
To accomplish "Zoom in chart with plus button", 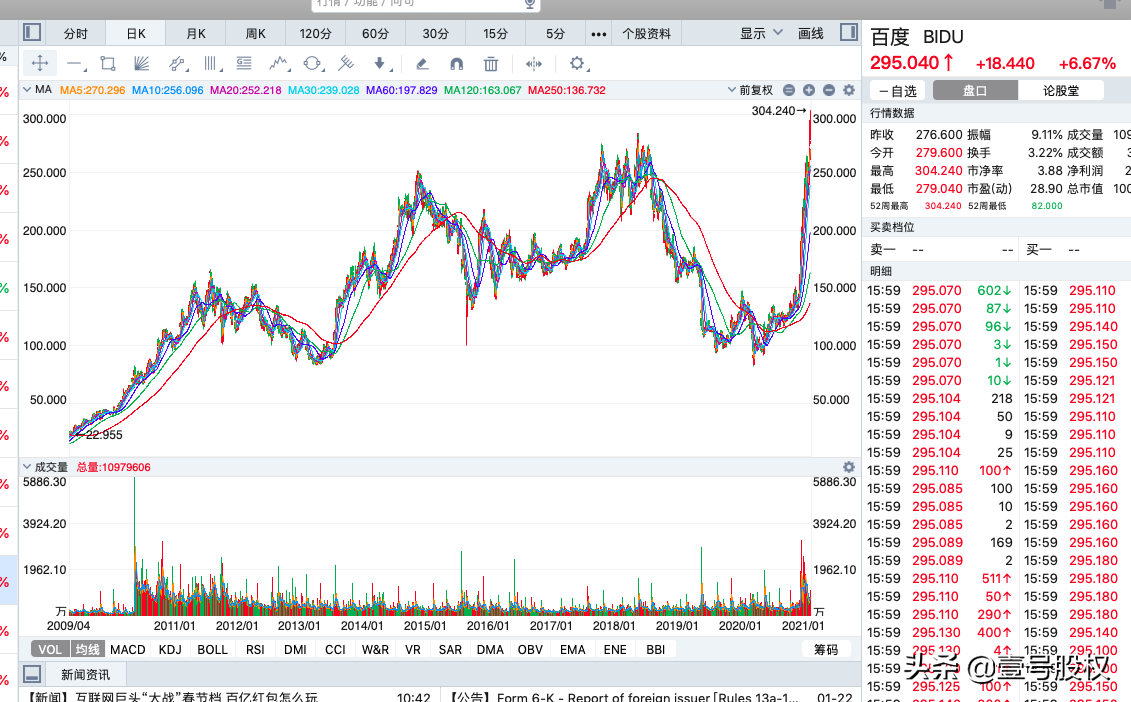I will [809, 90].
